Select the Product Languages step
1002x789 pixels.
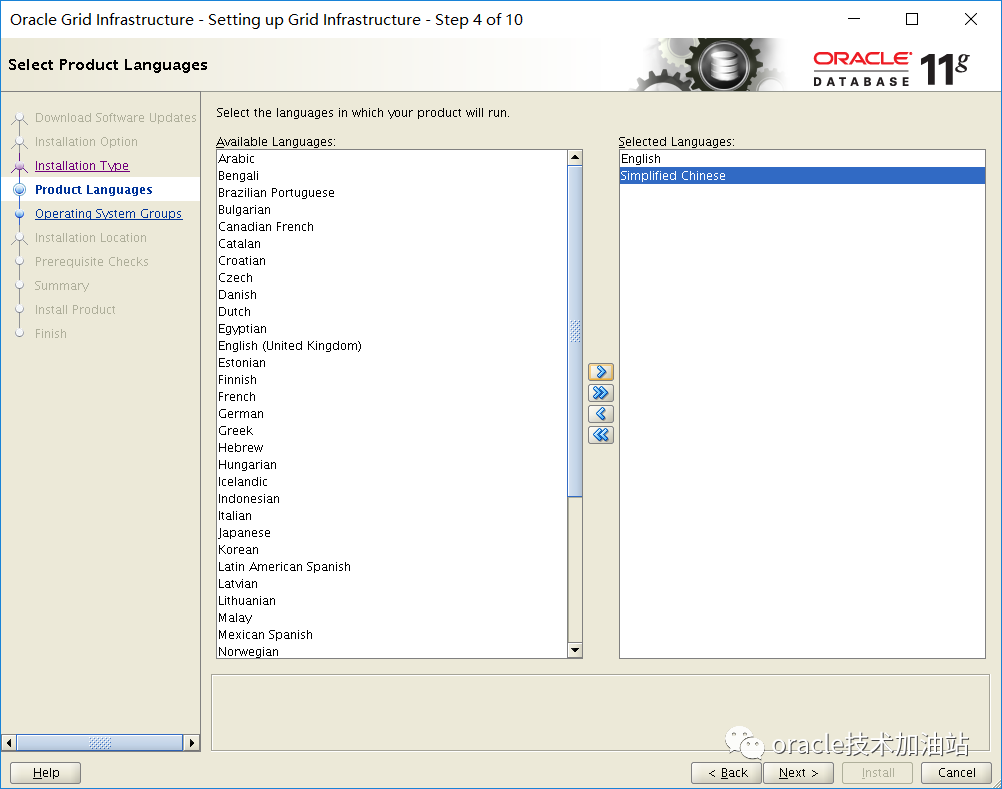click(93, 190)
